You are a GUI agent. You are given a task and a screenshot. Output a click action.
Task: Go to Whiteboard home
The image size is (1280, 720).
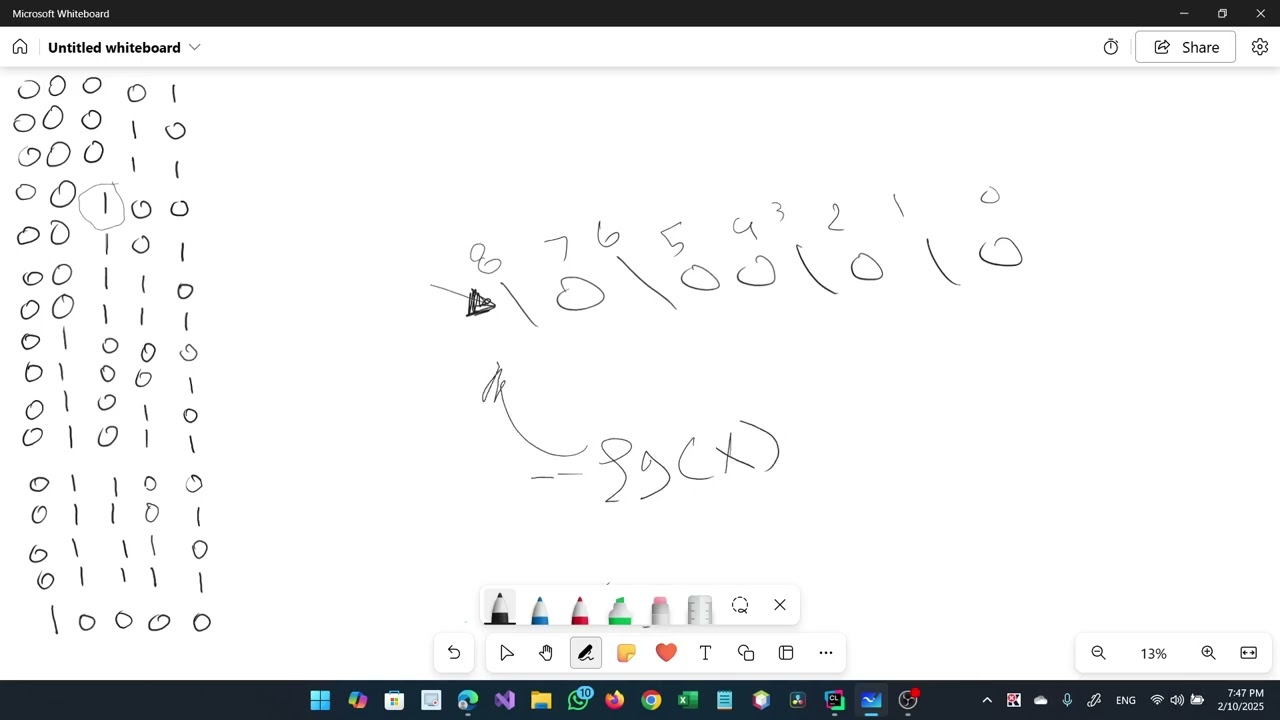point(20,47)
